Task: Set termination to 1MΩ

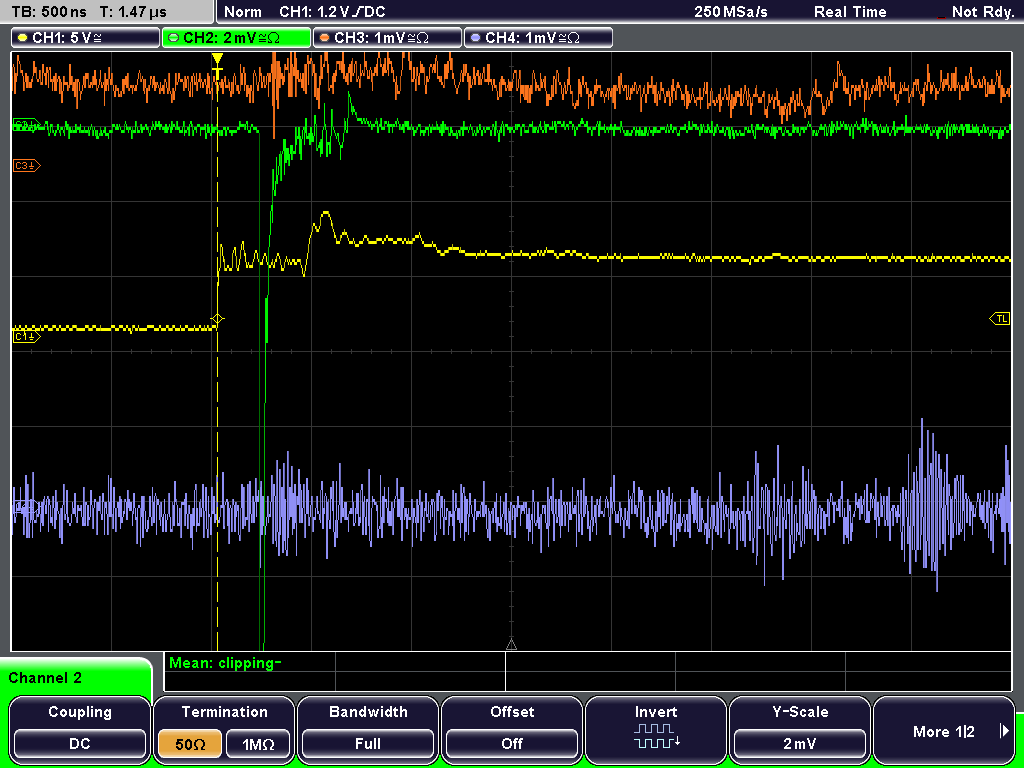Action: coord(258,744)
